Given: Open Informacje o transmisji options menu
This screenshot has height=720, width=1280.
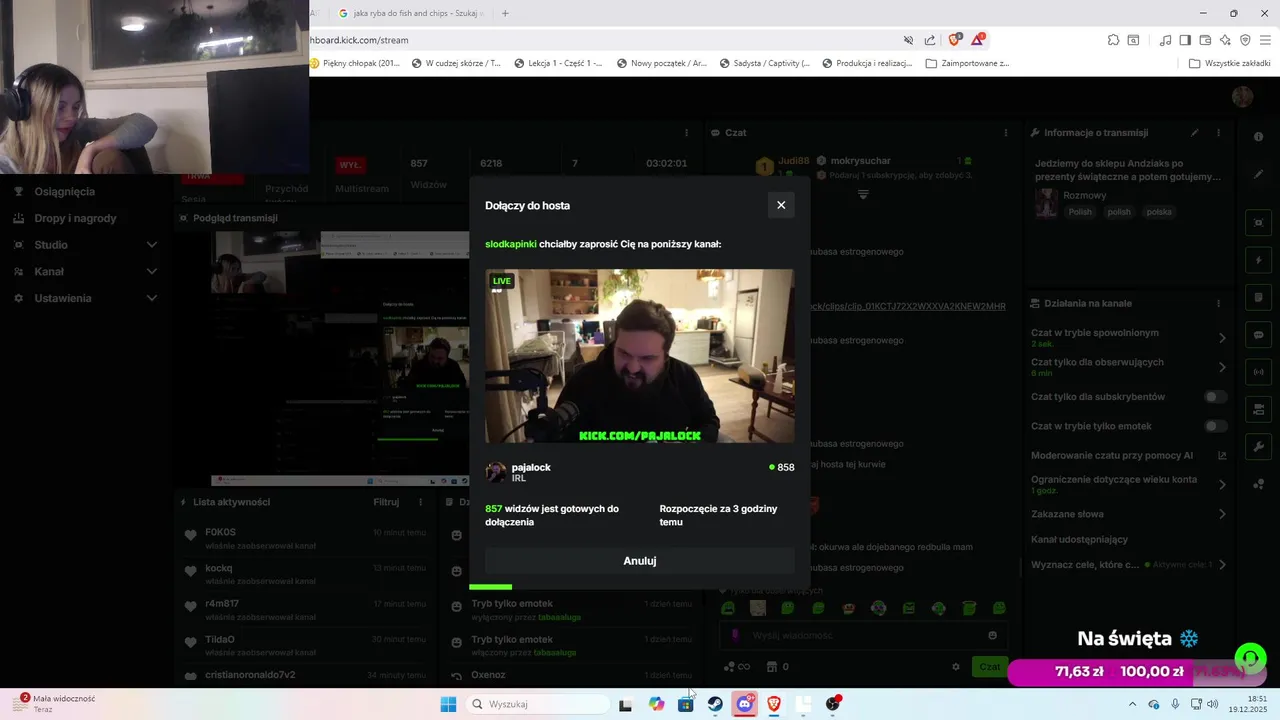Looking at the screenshot, I should tap(1218, 132).
